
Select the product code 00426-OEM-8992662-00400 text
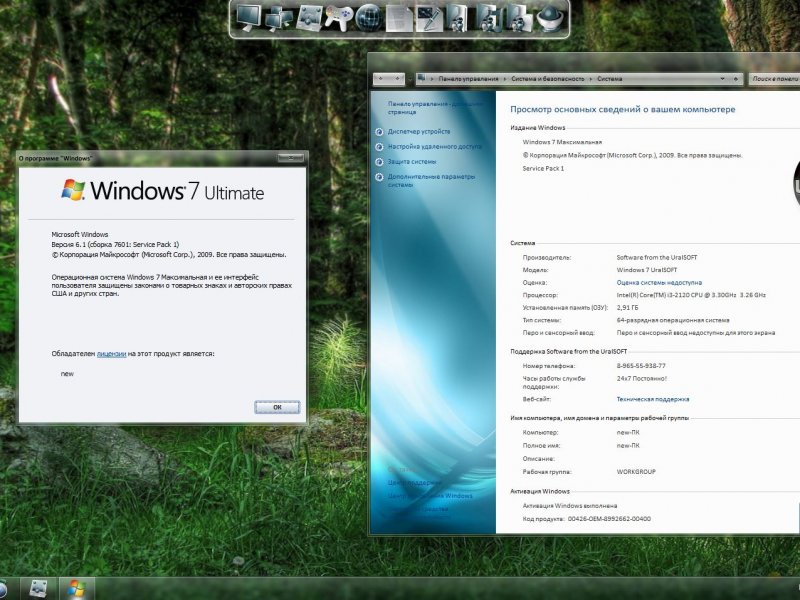pyautogui.click(x=609, y=519)
